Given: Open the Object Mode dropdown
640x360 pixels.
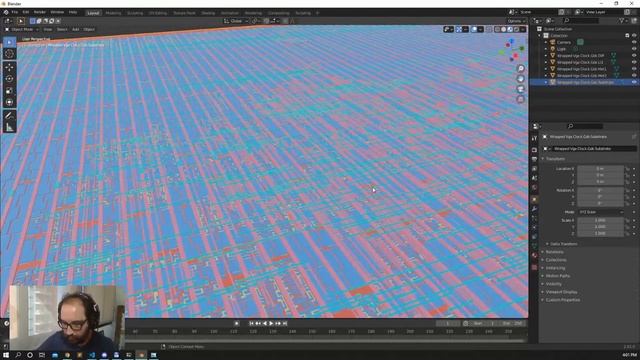Looking at the screenshot, I should (21, 29).
